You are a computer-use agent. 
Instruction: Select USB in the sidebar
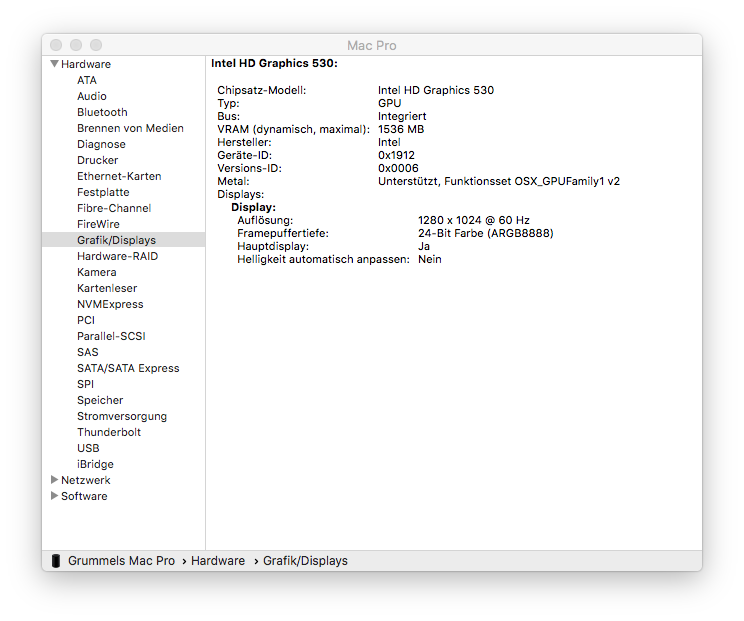[x=88, y=448]
